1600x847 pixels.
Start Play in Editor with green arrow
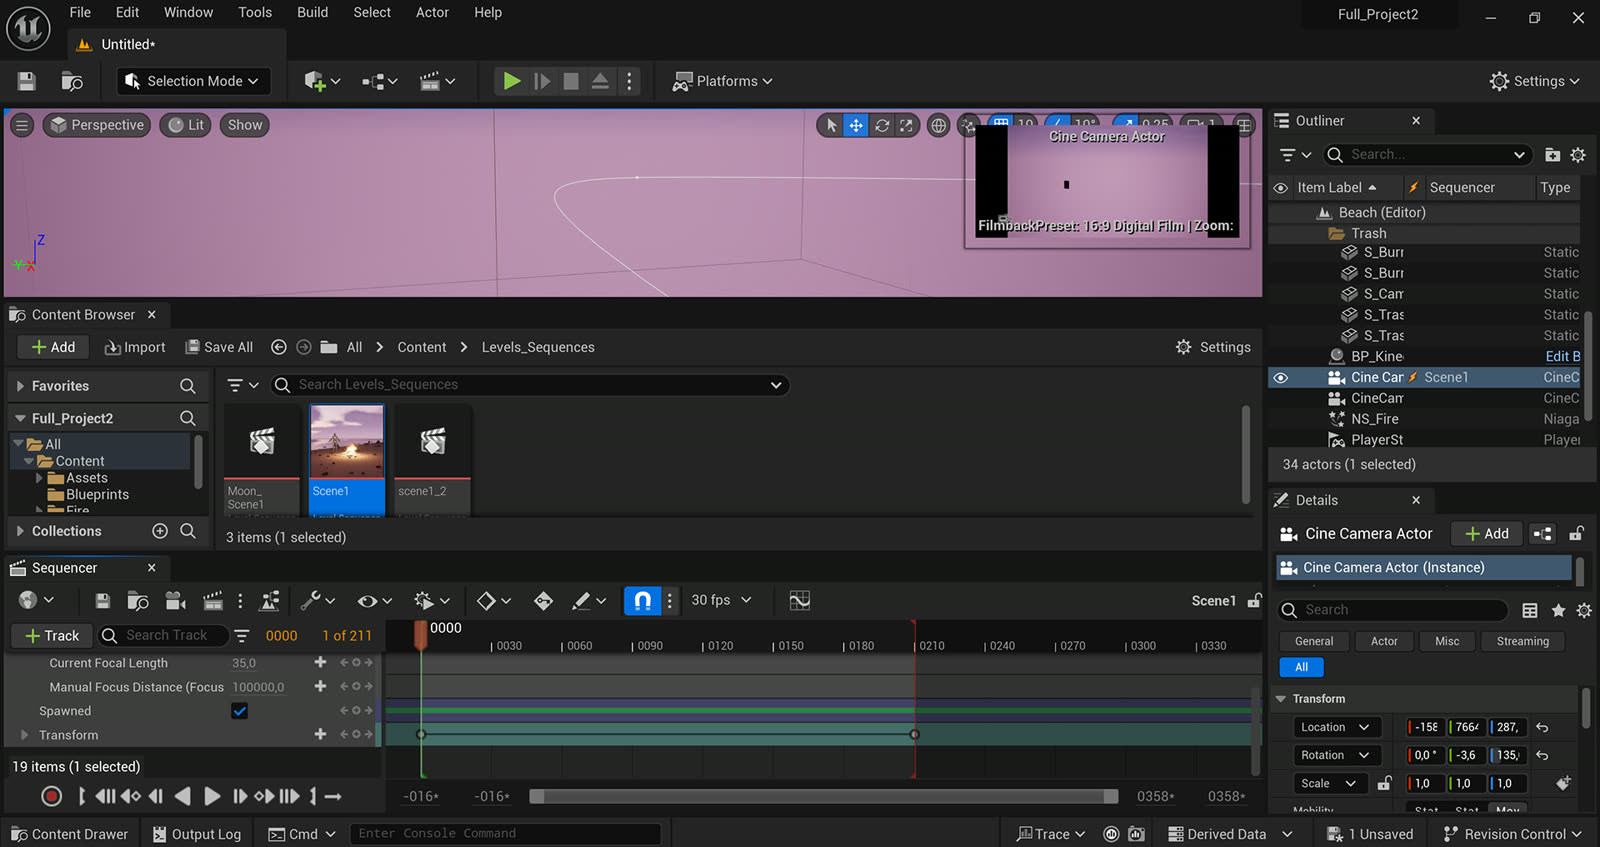(511, 81)
